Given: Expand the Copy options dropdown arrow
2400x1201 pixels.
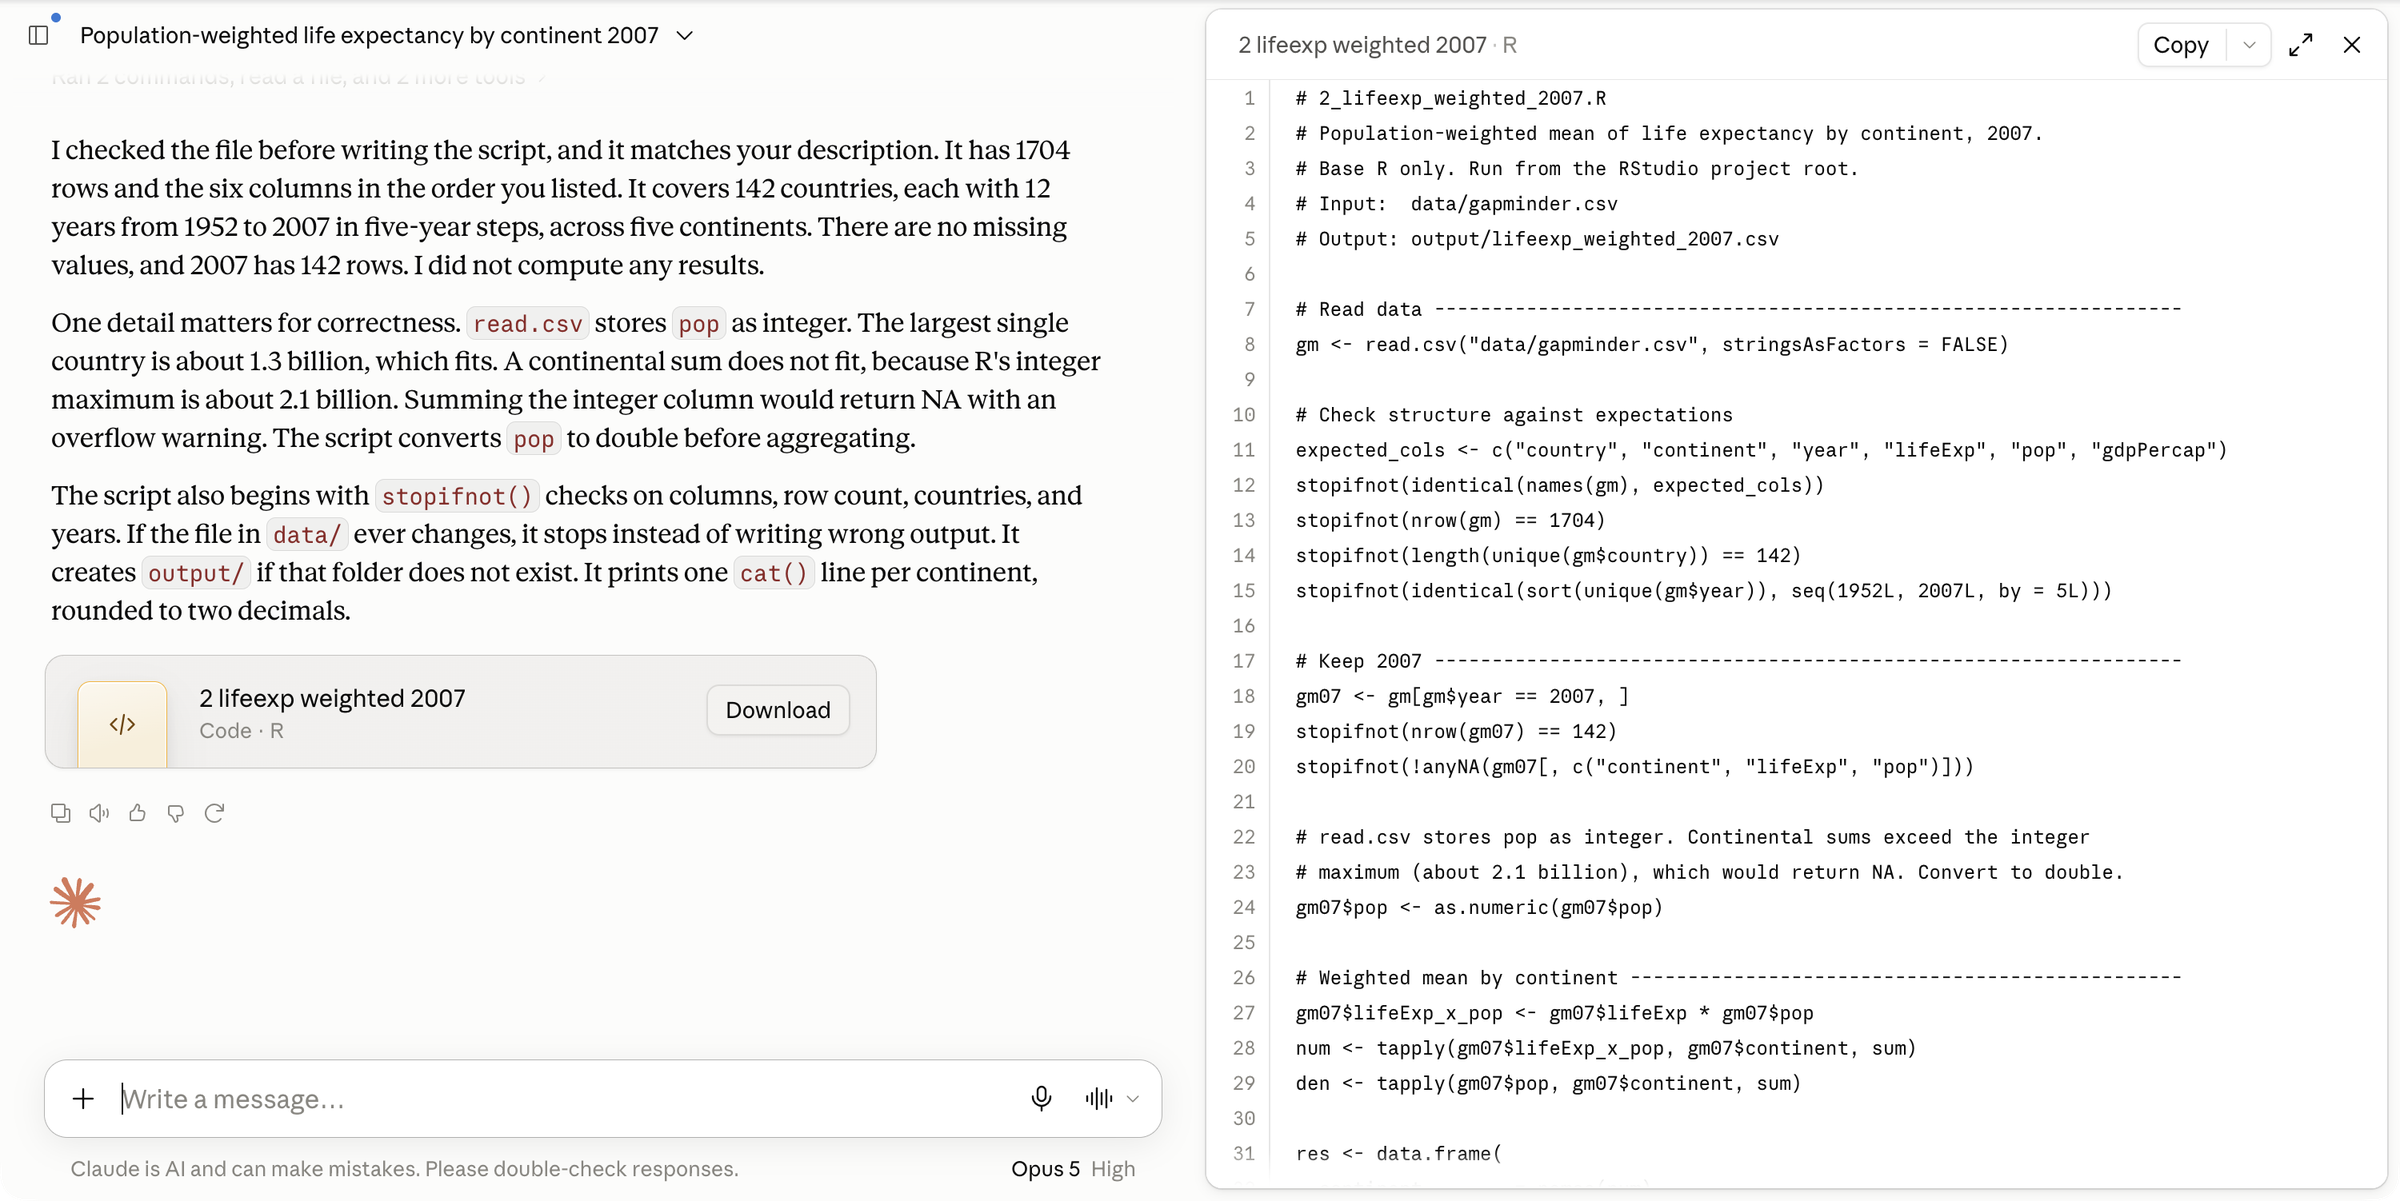Looking at the screenshot, I should click(2249, 45).
